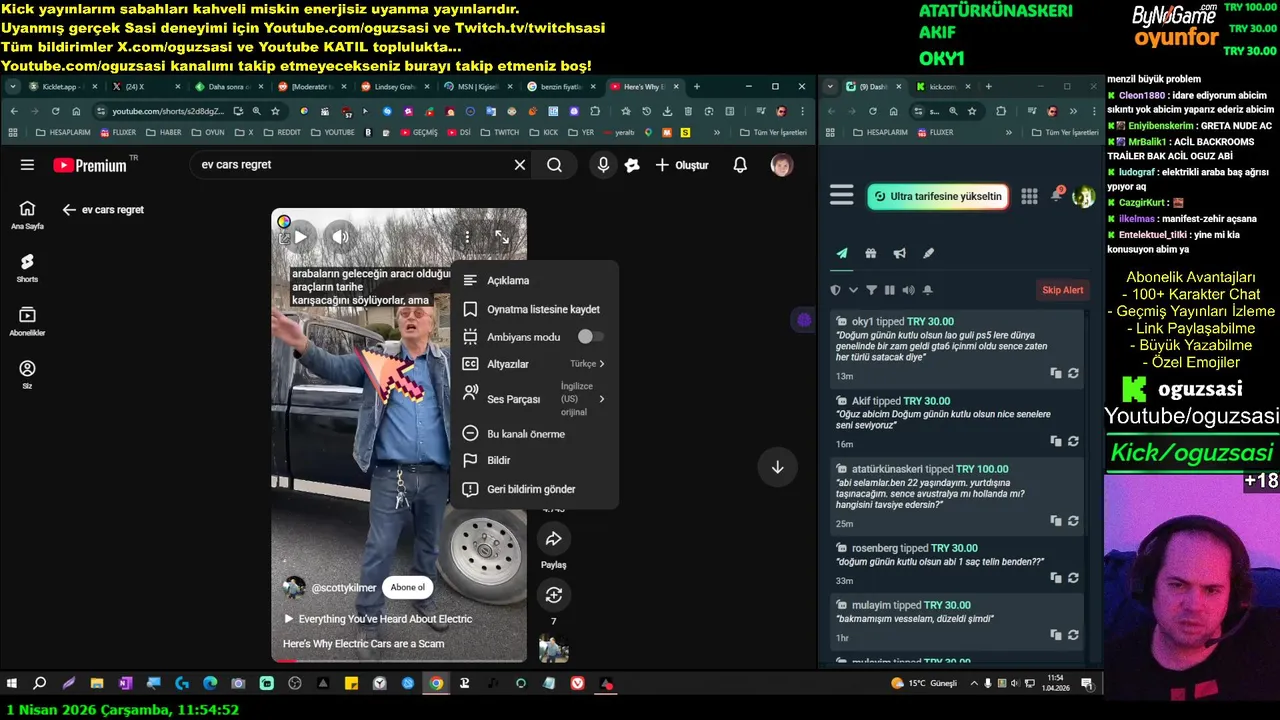The image size is (1280, 720).
Task: Start voice search with the microphone
Action: coord(603,165)
